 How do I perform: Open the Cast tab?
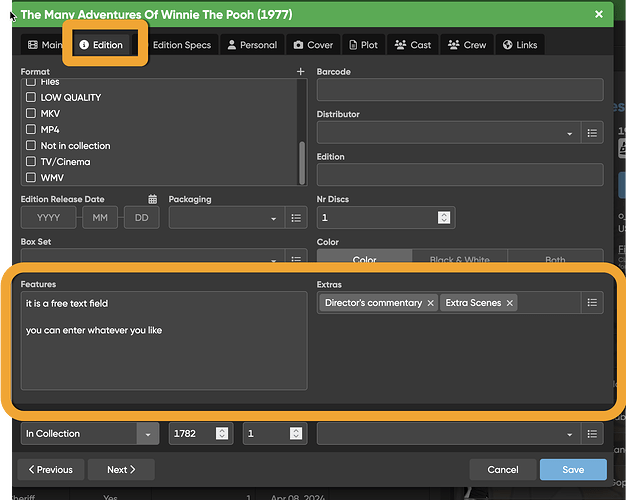click(413, 45)
